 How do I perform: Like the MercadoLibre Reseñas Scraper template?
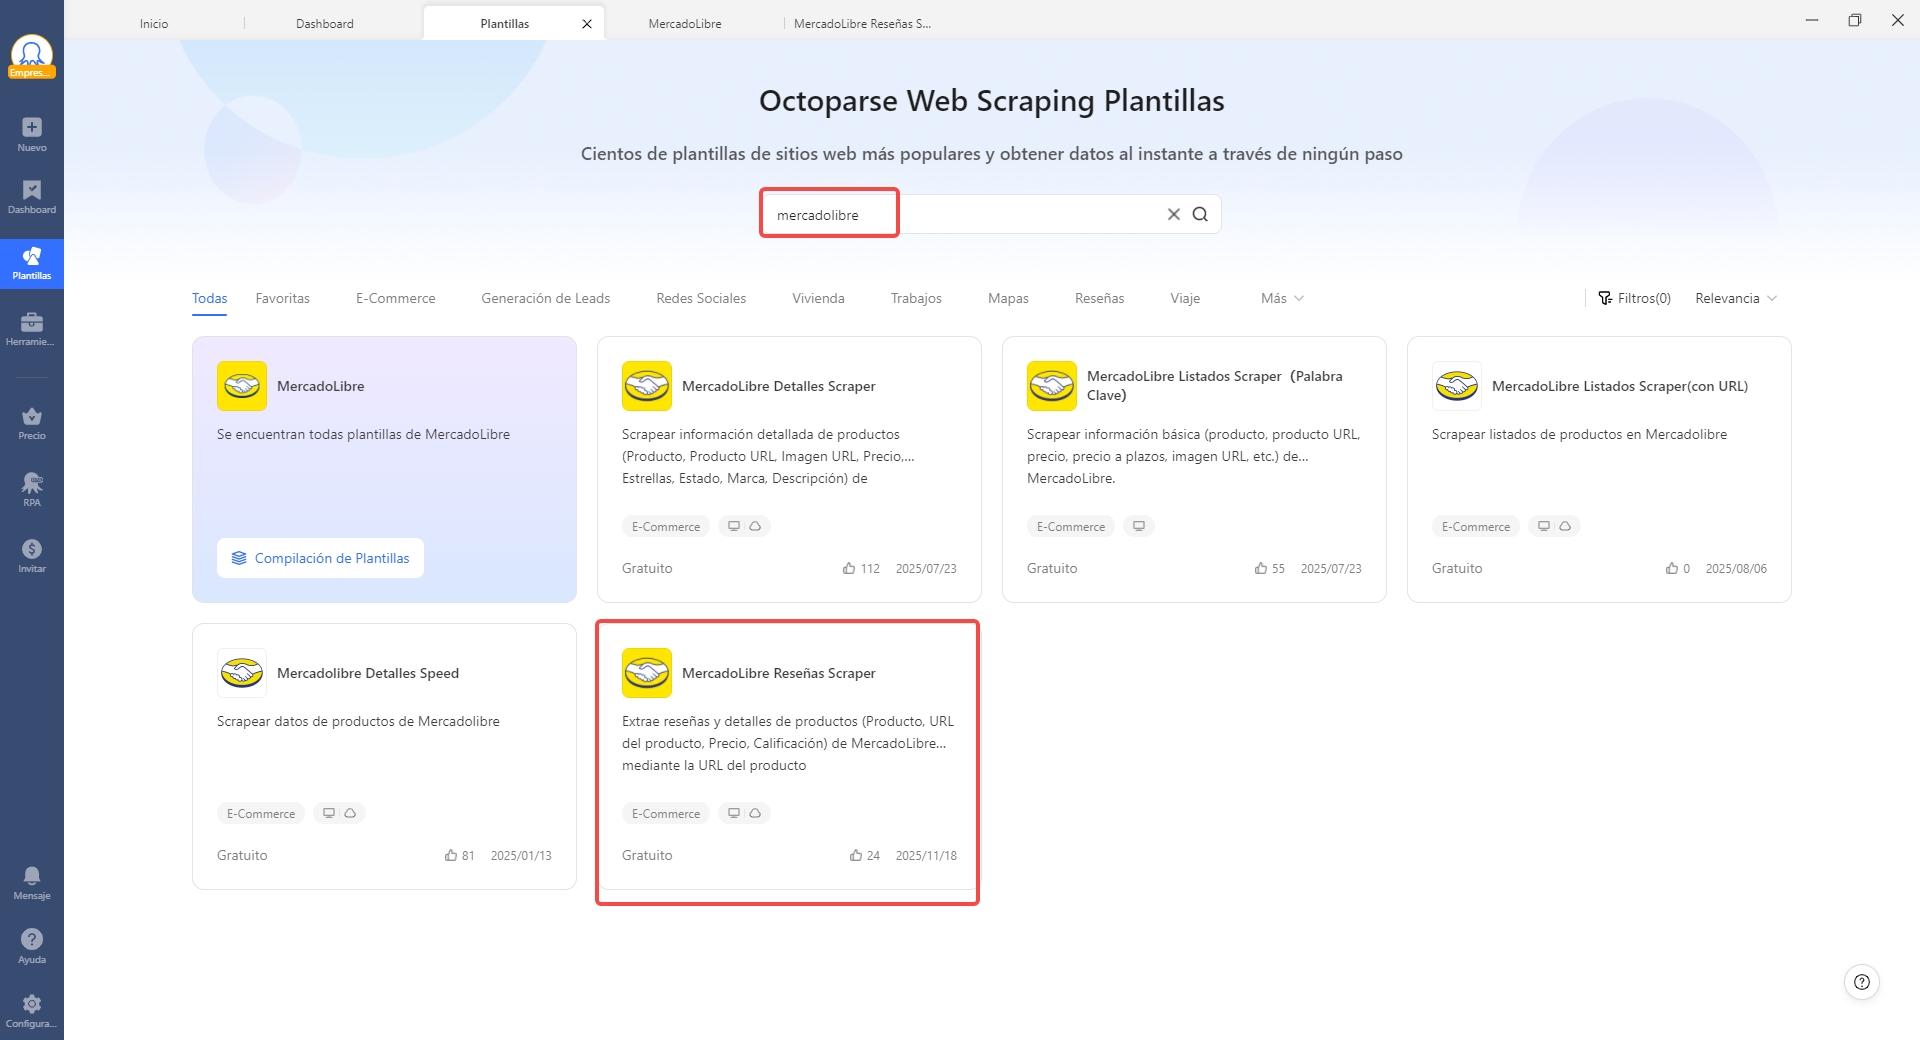tap(856, 855)
